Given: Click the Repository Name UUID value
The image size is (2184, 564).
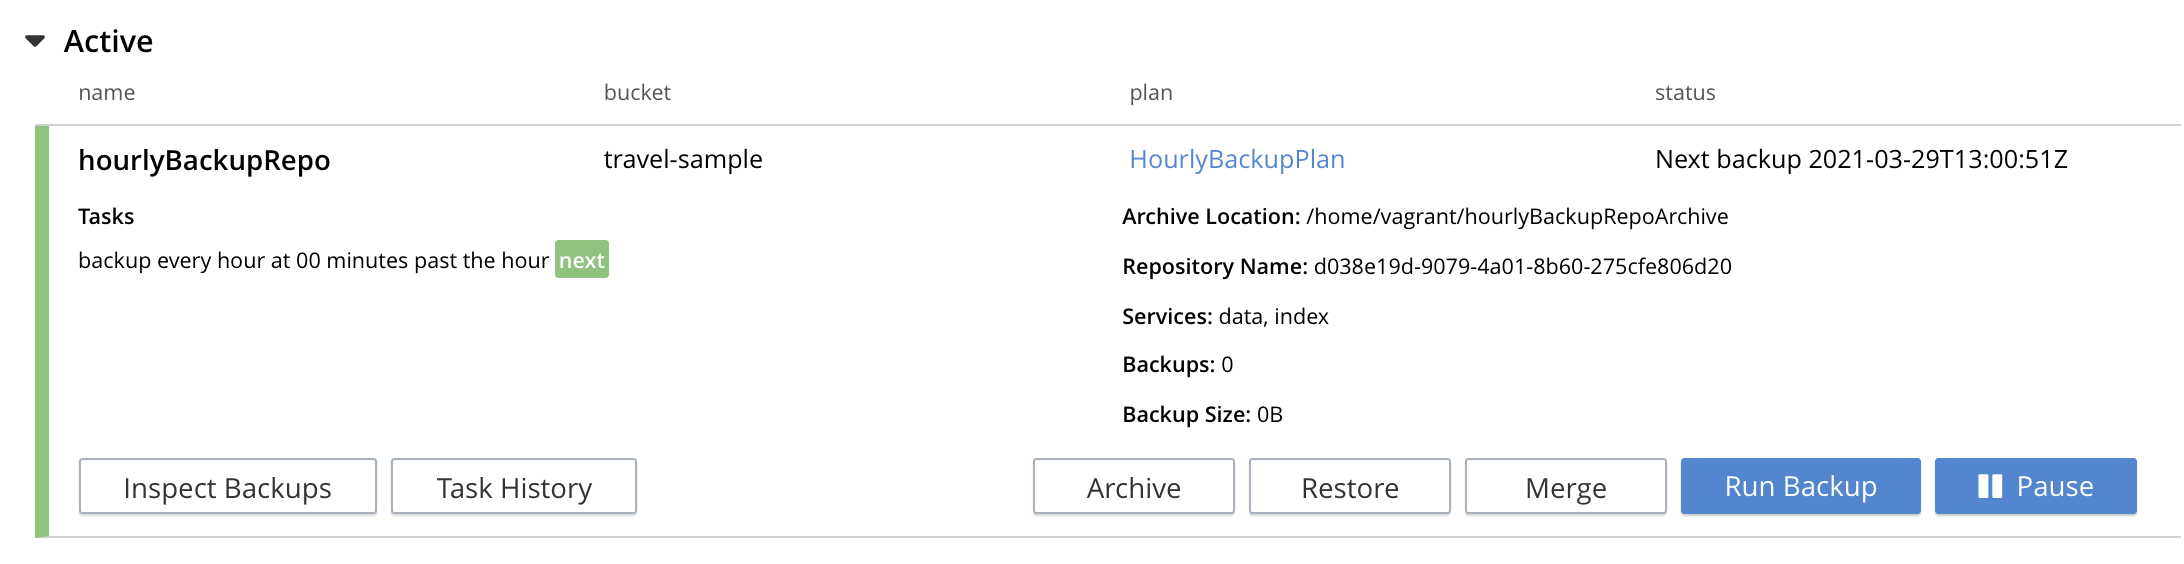Looking at the screenshot, I should (1522, 267).
